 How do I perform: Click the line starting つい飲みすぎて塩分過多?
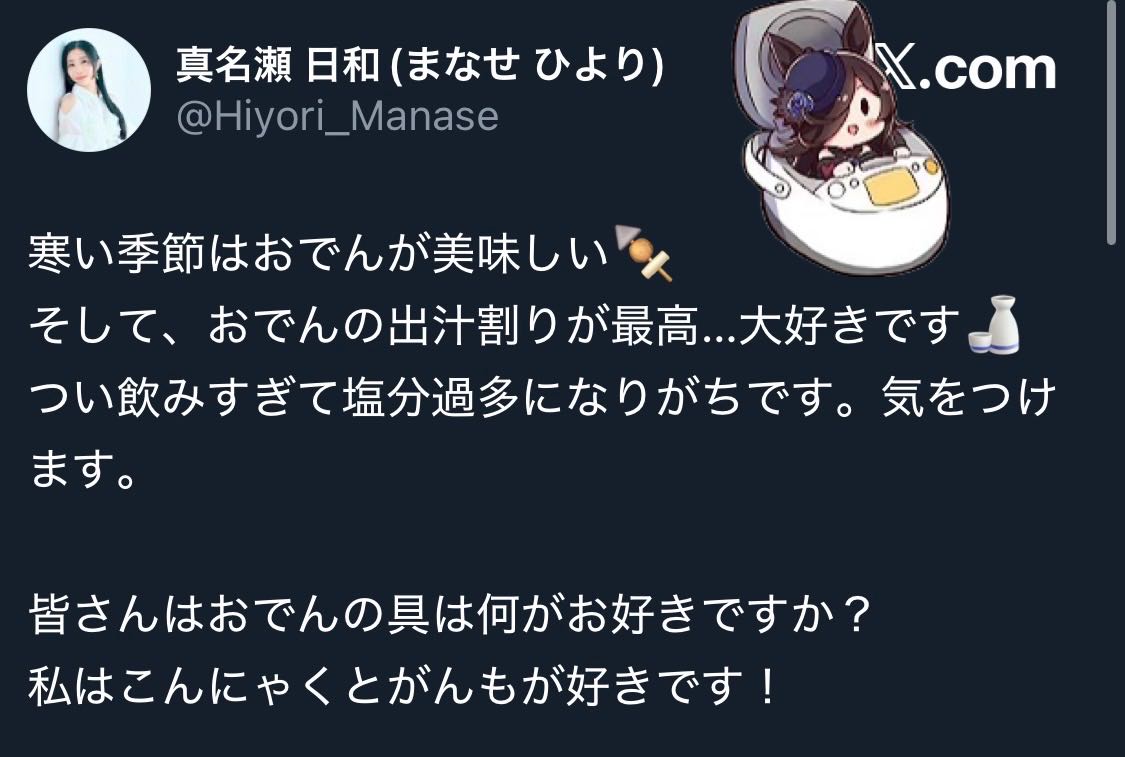point(542,397)
